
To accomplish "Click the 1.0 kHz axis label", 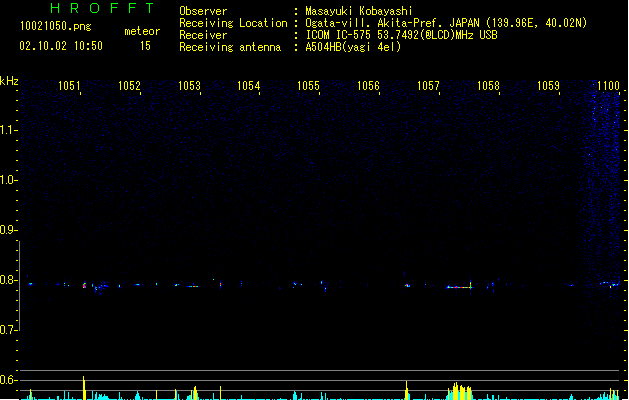I will [x=8, y=180].
